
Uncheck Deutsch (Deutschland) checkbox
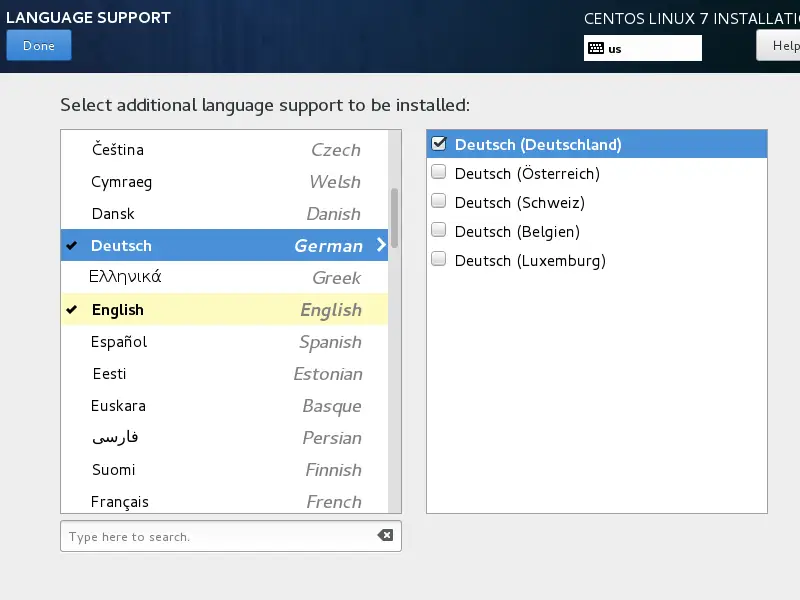click(439, 144)
